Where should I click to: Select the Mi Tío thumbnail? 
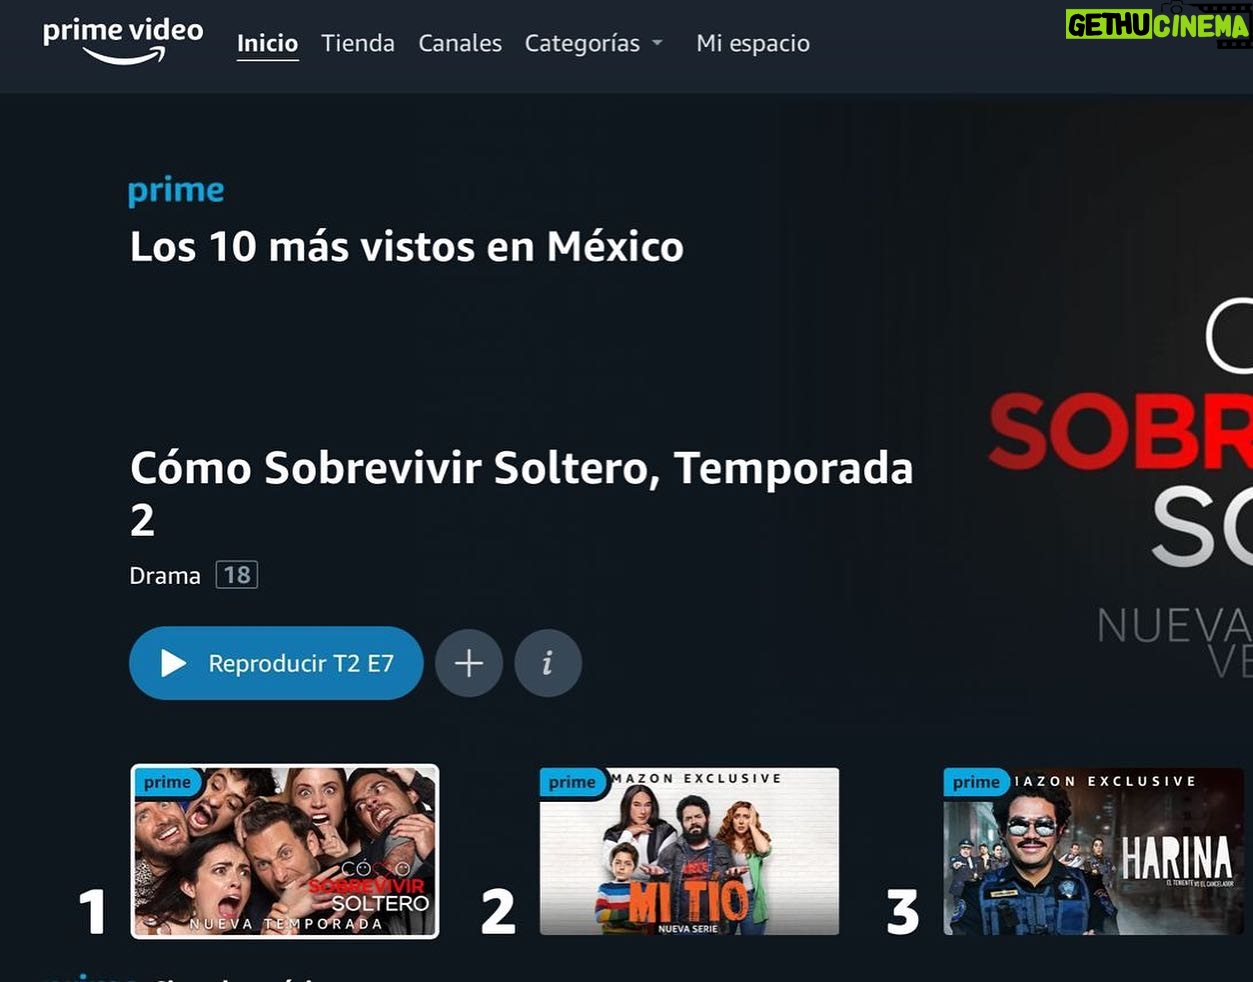689,851
